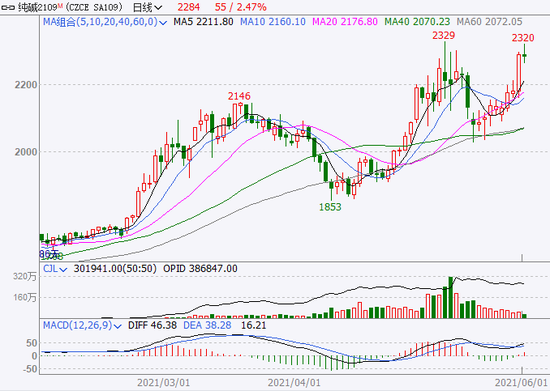Image resolution: width=550 pixels, height=391 pixels.
Task: Open the 日线 period dropdown
Action: click(147, 7)
